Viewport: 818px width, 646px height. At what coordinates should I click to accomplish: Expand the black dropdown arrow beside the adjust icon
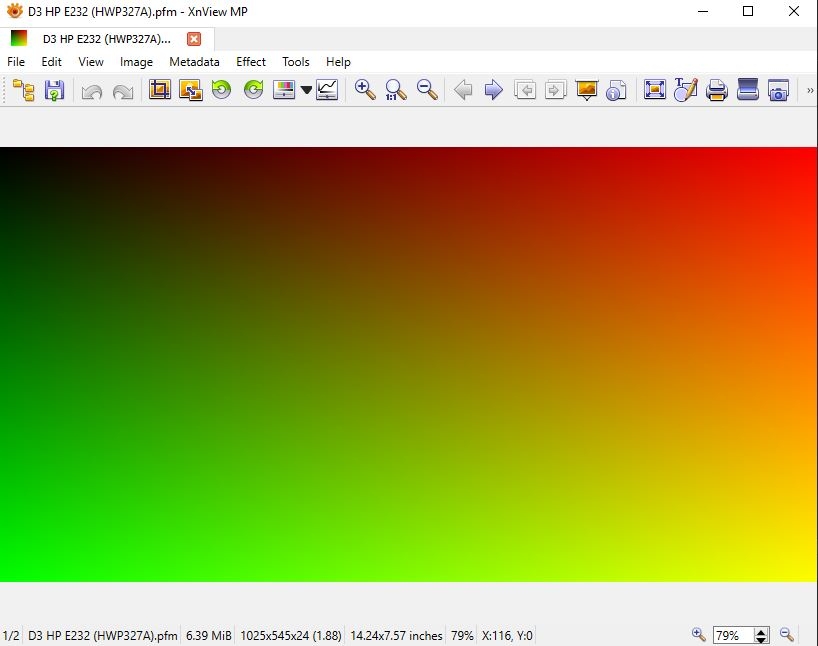pos(306,91)
